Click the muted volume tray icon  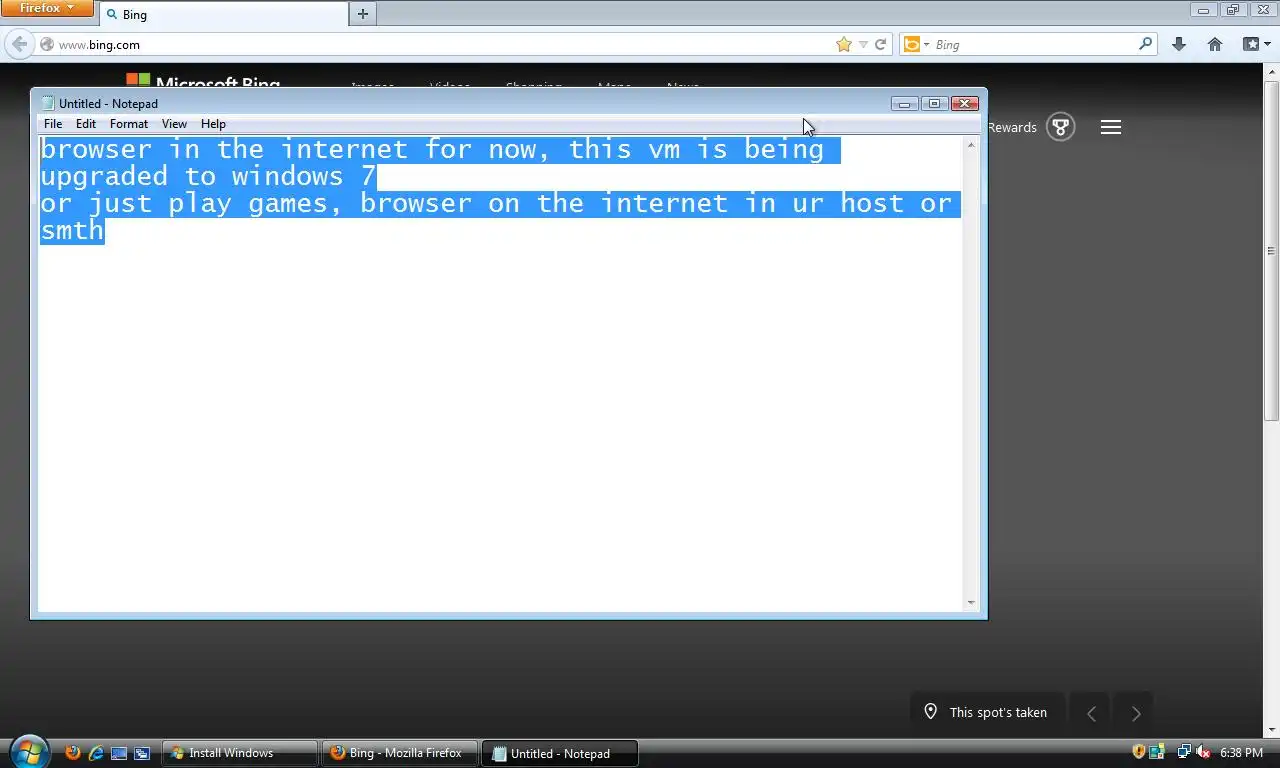(1203, 752)
